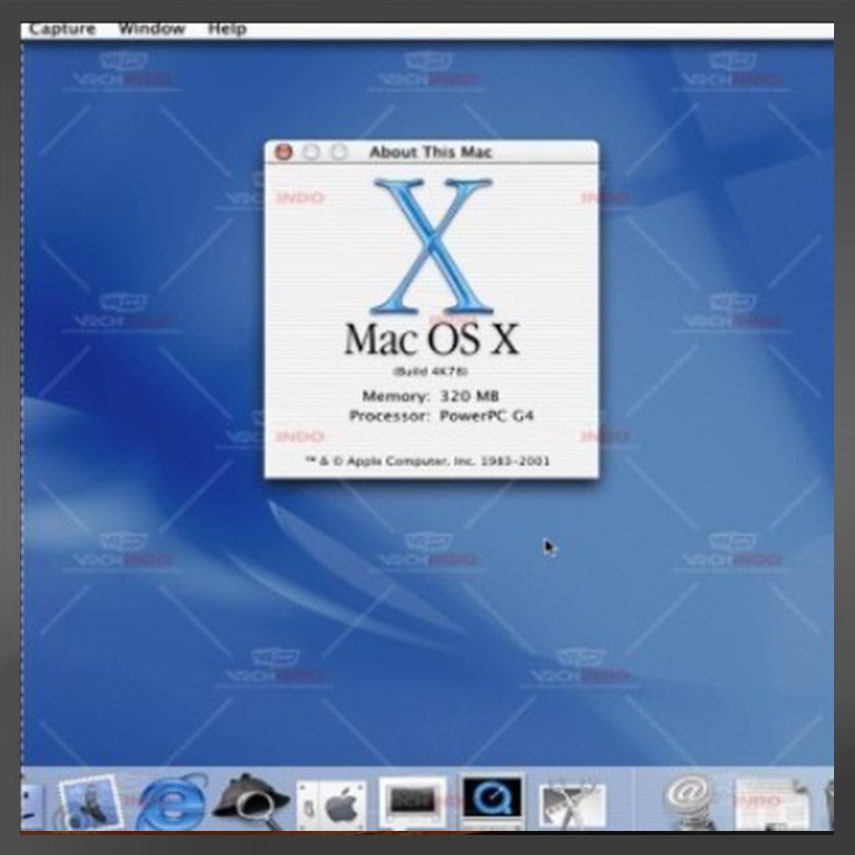The width and height of the screenshot is (855, 855).
Task: Open the Window menu
Action: click(x=151, y=28)
